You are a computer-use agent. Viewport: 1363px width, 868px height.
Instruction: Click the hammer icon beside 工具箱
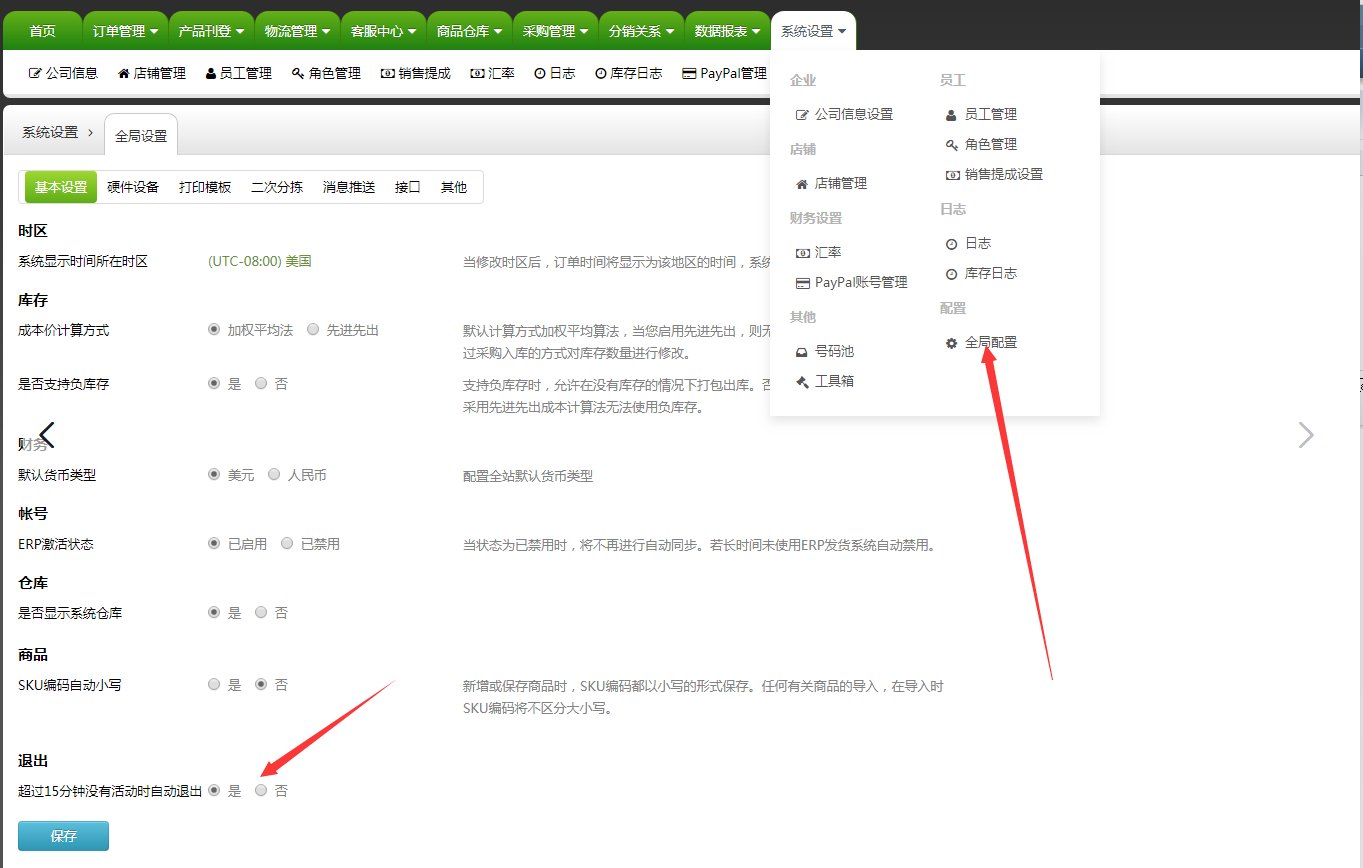801,382
